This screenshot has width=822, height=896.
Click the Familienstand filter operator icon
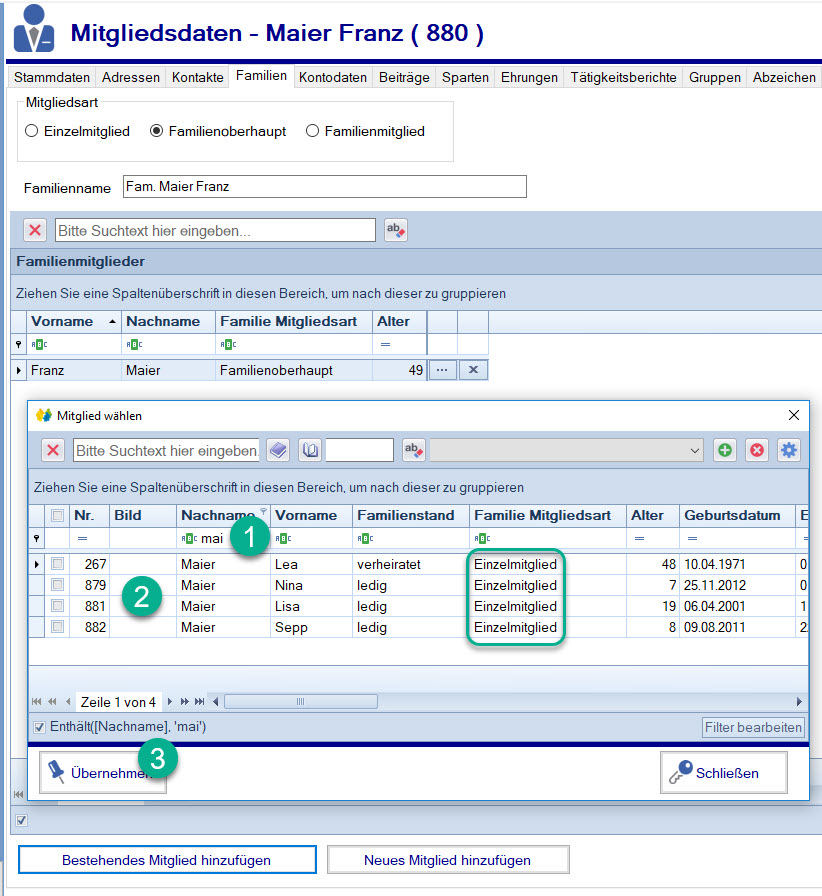pos(365,538)
